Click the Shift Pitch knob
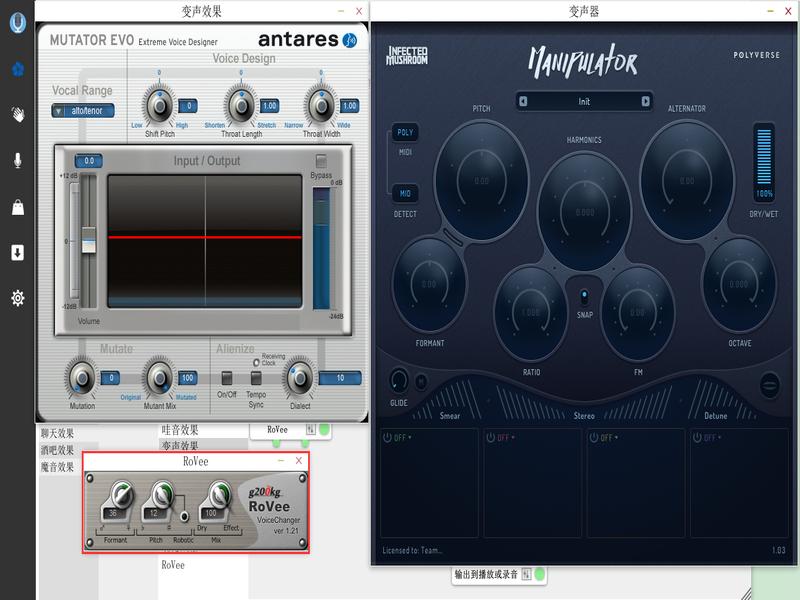This screenshot has height=600, width=800. pos(160,106)
